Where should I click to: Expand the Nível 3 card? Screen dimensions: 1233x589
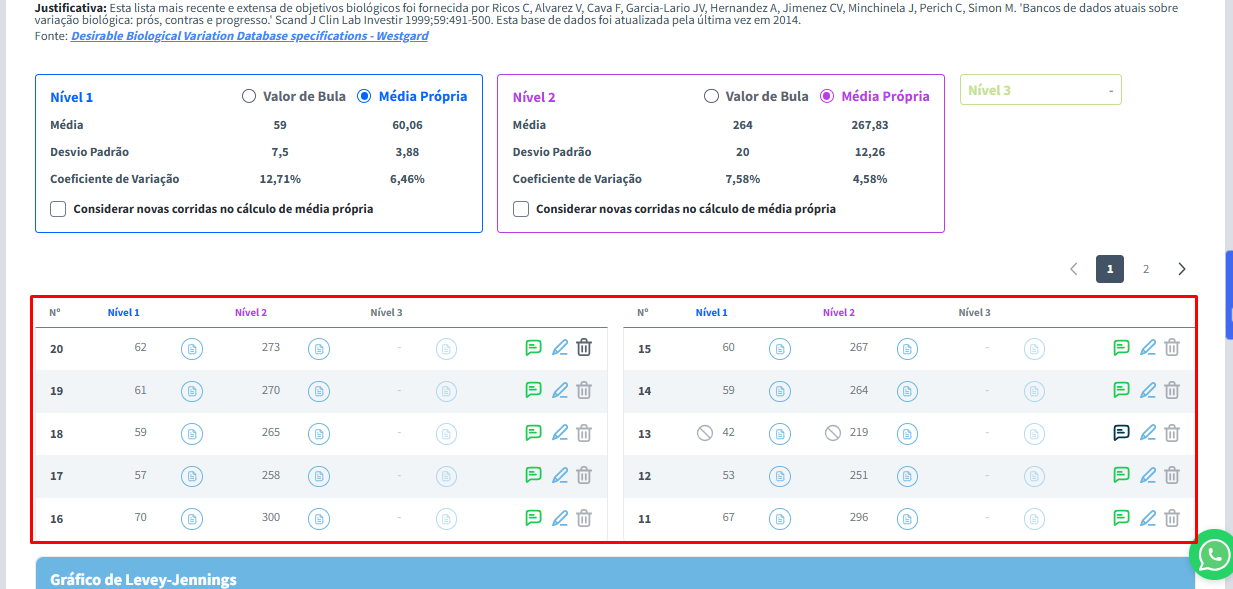1040,90
